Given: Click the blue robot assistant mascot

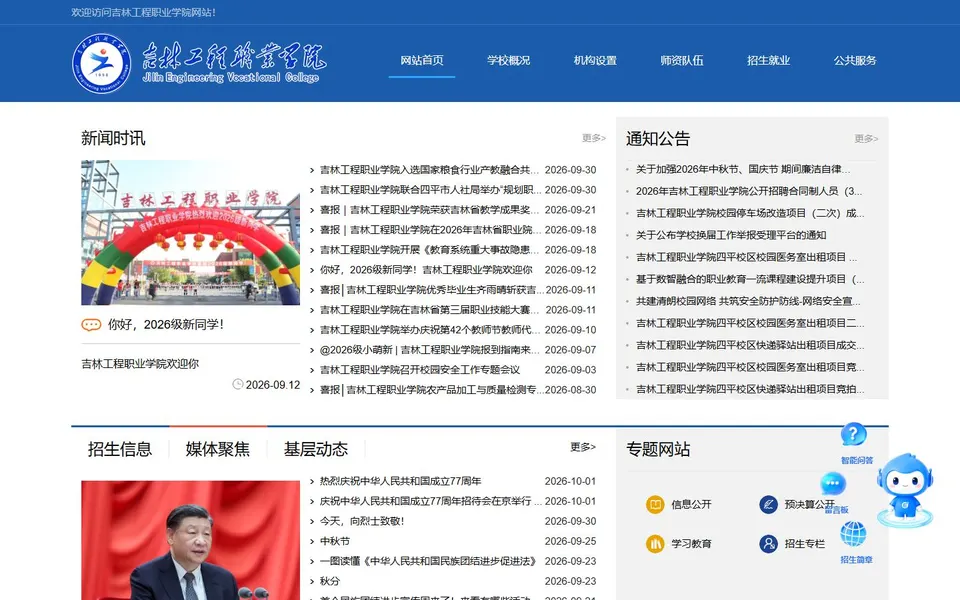Looking at the screenshot, I should click(905, 490).
